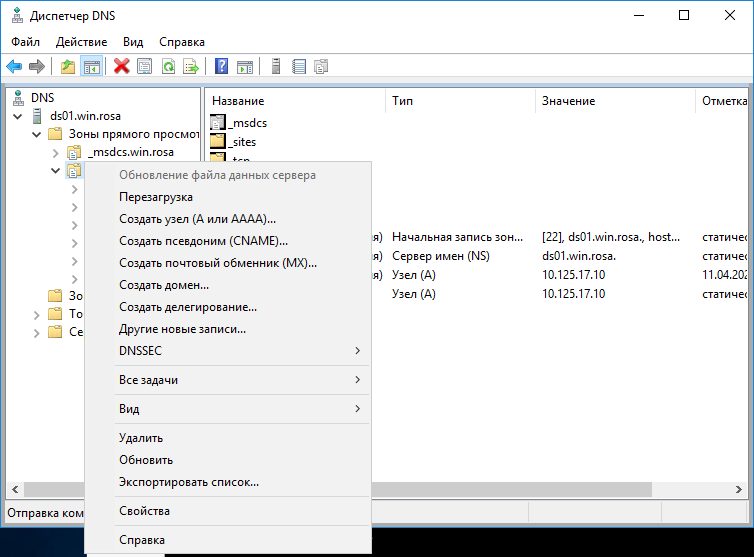Select the _msdcs entry in list

pos(247,122)
